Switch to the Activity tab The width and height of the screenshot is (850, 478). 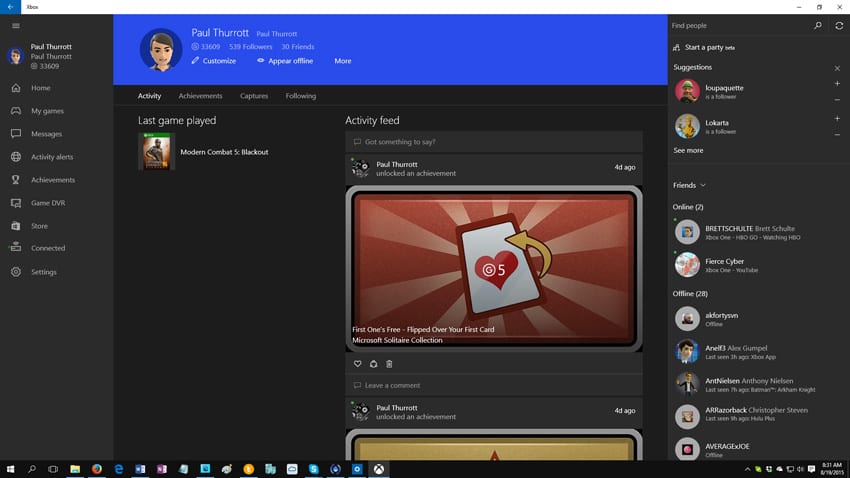149,96
